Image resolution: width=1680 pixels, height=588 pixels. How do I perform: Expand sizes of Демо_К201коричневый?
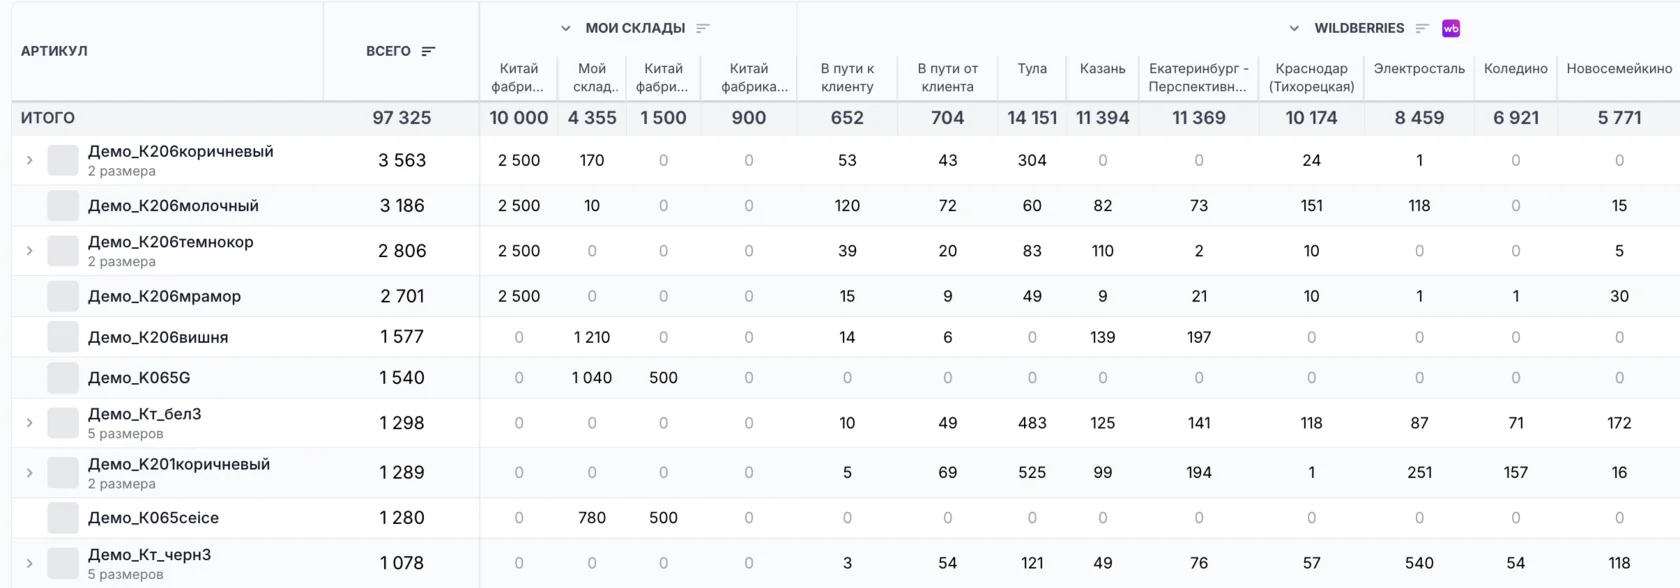pyautogui.click(x=29, y=473)
